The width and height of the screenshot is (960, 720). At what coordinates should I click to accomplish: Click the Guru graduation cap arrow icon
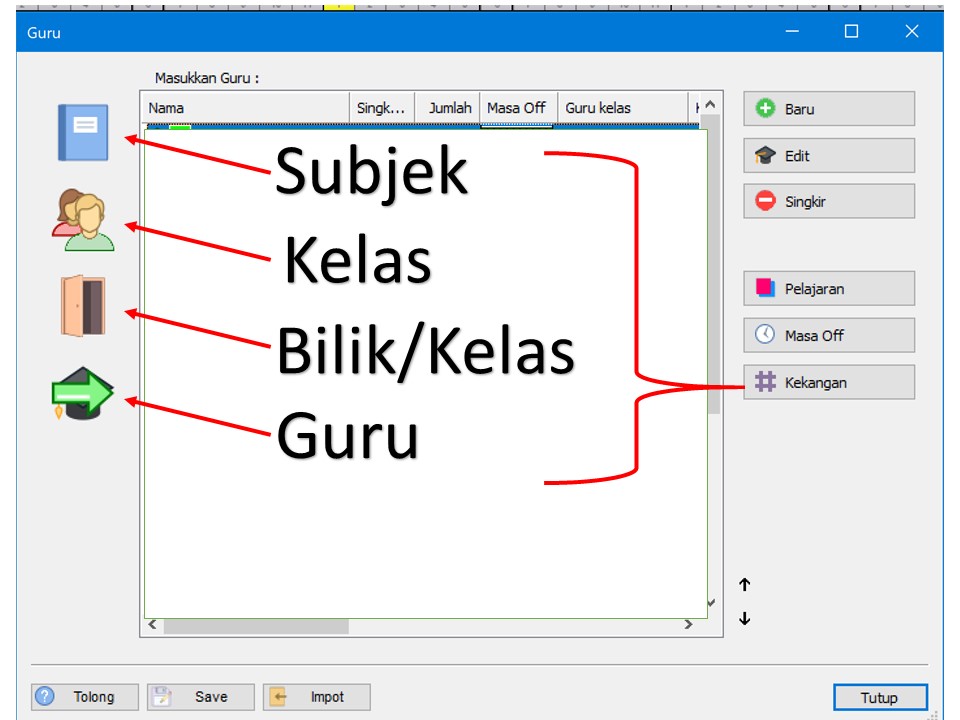(x=82, y=394)
